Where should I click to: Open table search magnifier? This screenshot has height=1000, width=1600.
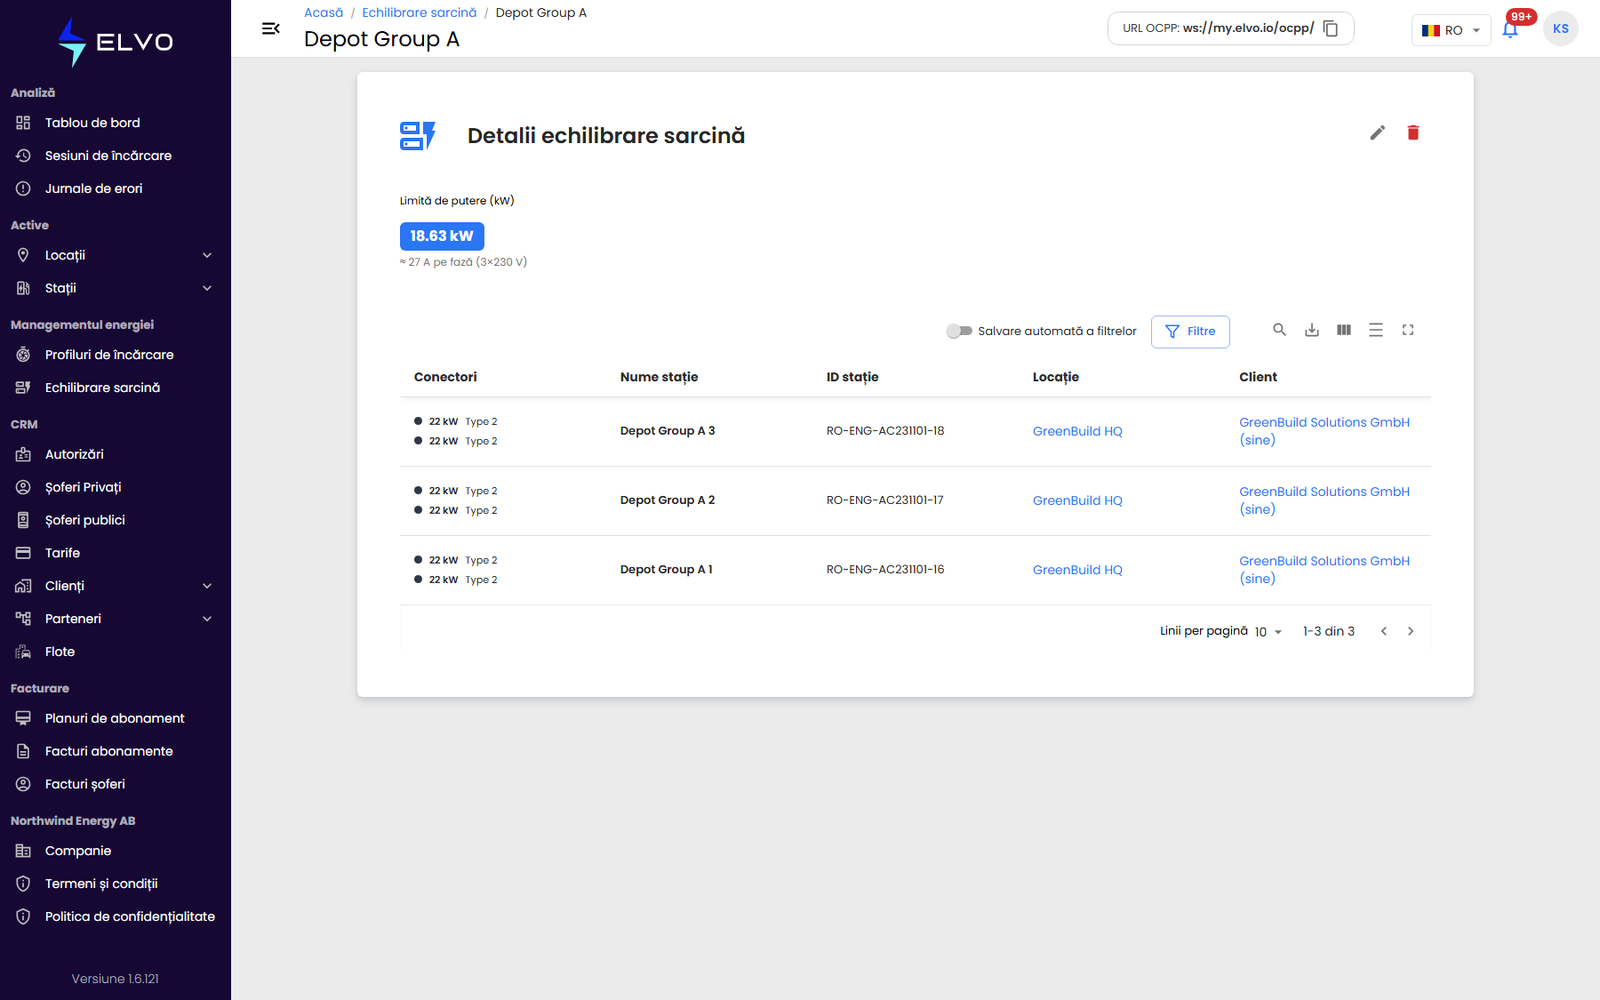click(x=1279, y=330)
